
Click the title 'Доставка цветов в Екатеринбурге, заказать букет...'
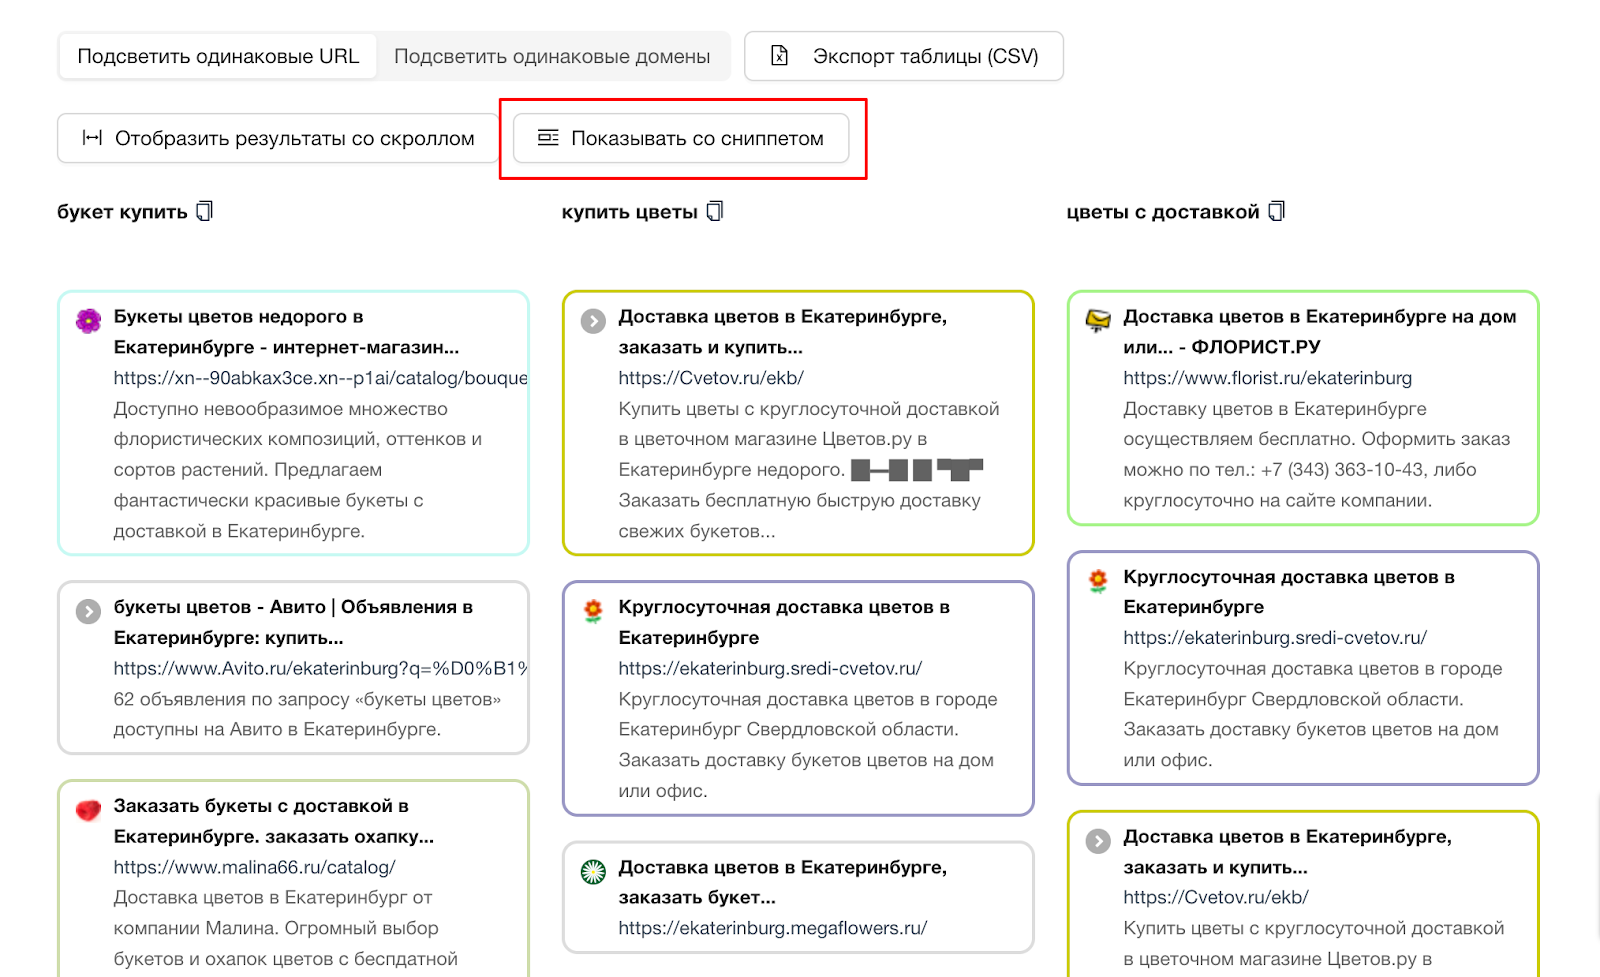pyautogui.click(x=782, y=882)
